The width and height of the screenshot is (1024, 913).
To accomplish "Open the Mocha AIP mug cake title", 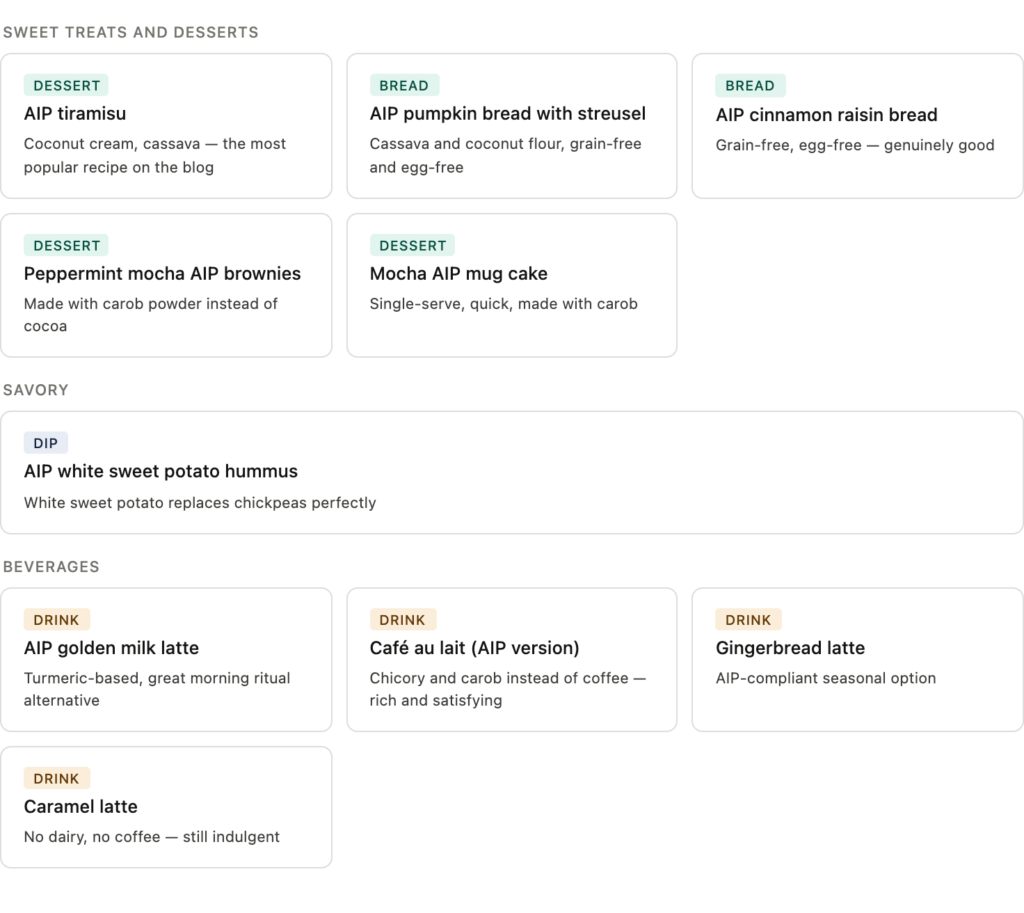I will tap(458, 274).
